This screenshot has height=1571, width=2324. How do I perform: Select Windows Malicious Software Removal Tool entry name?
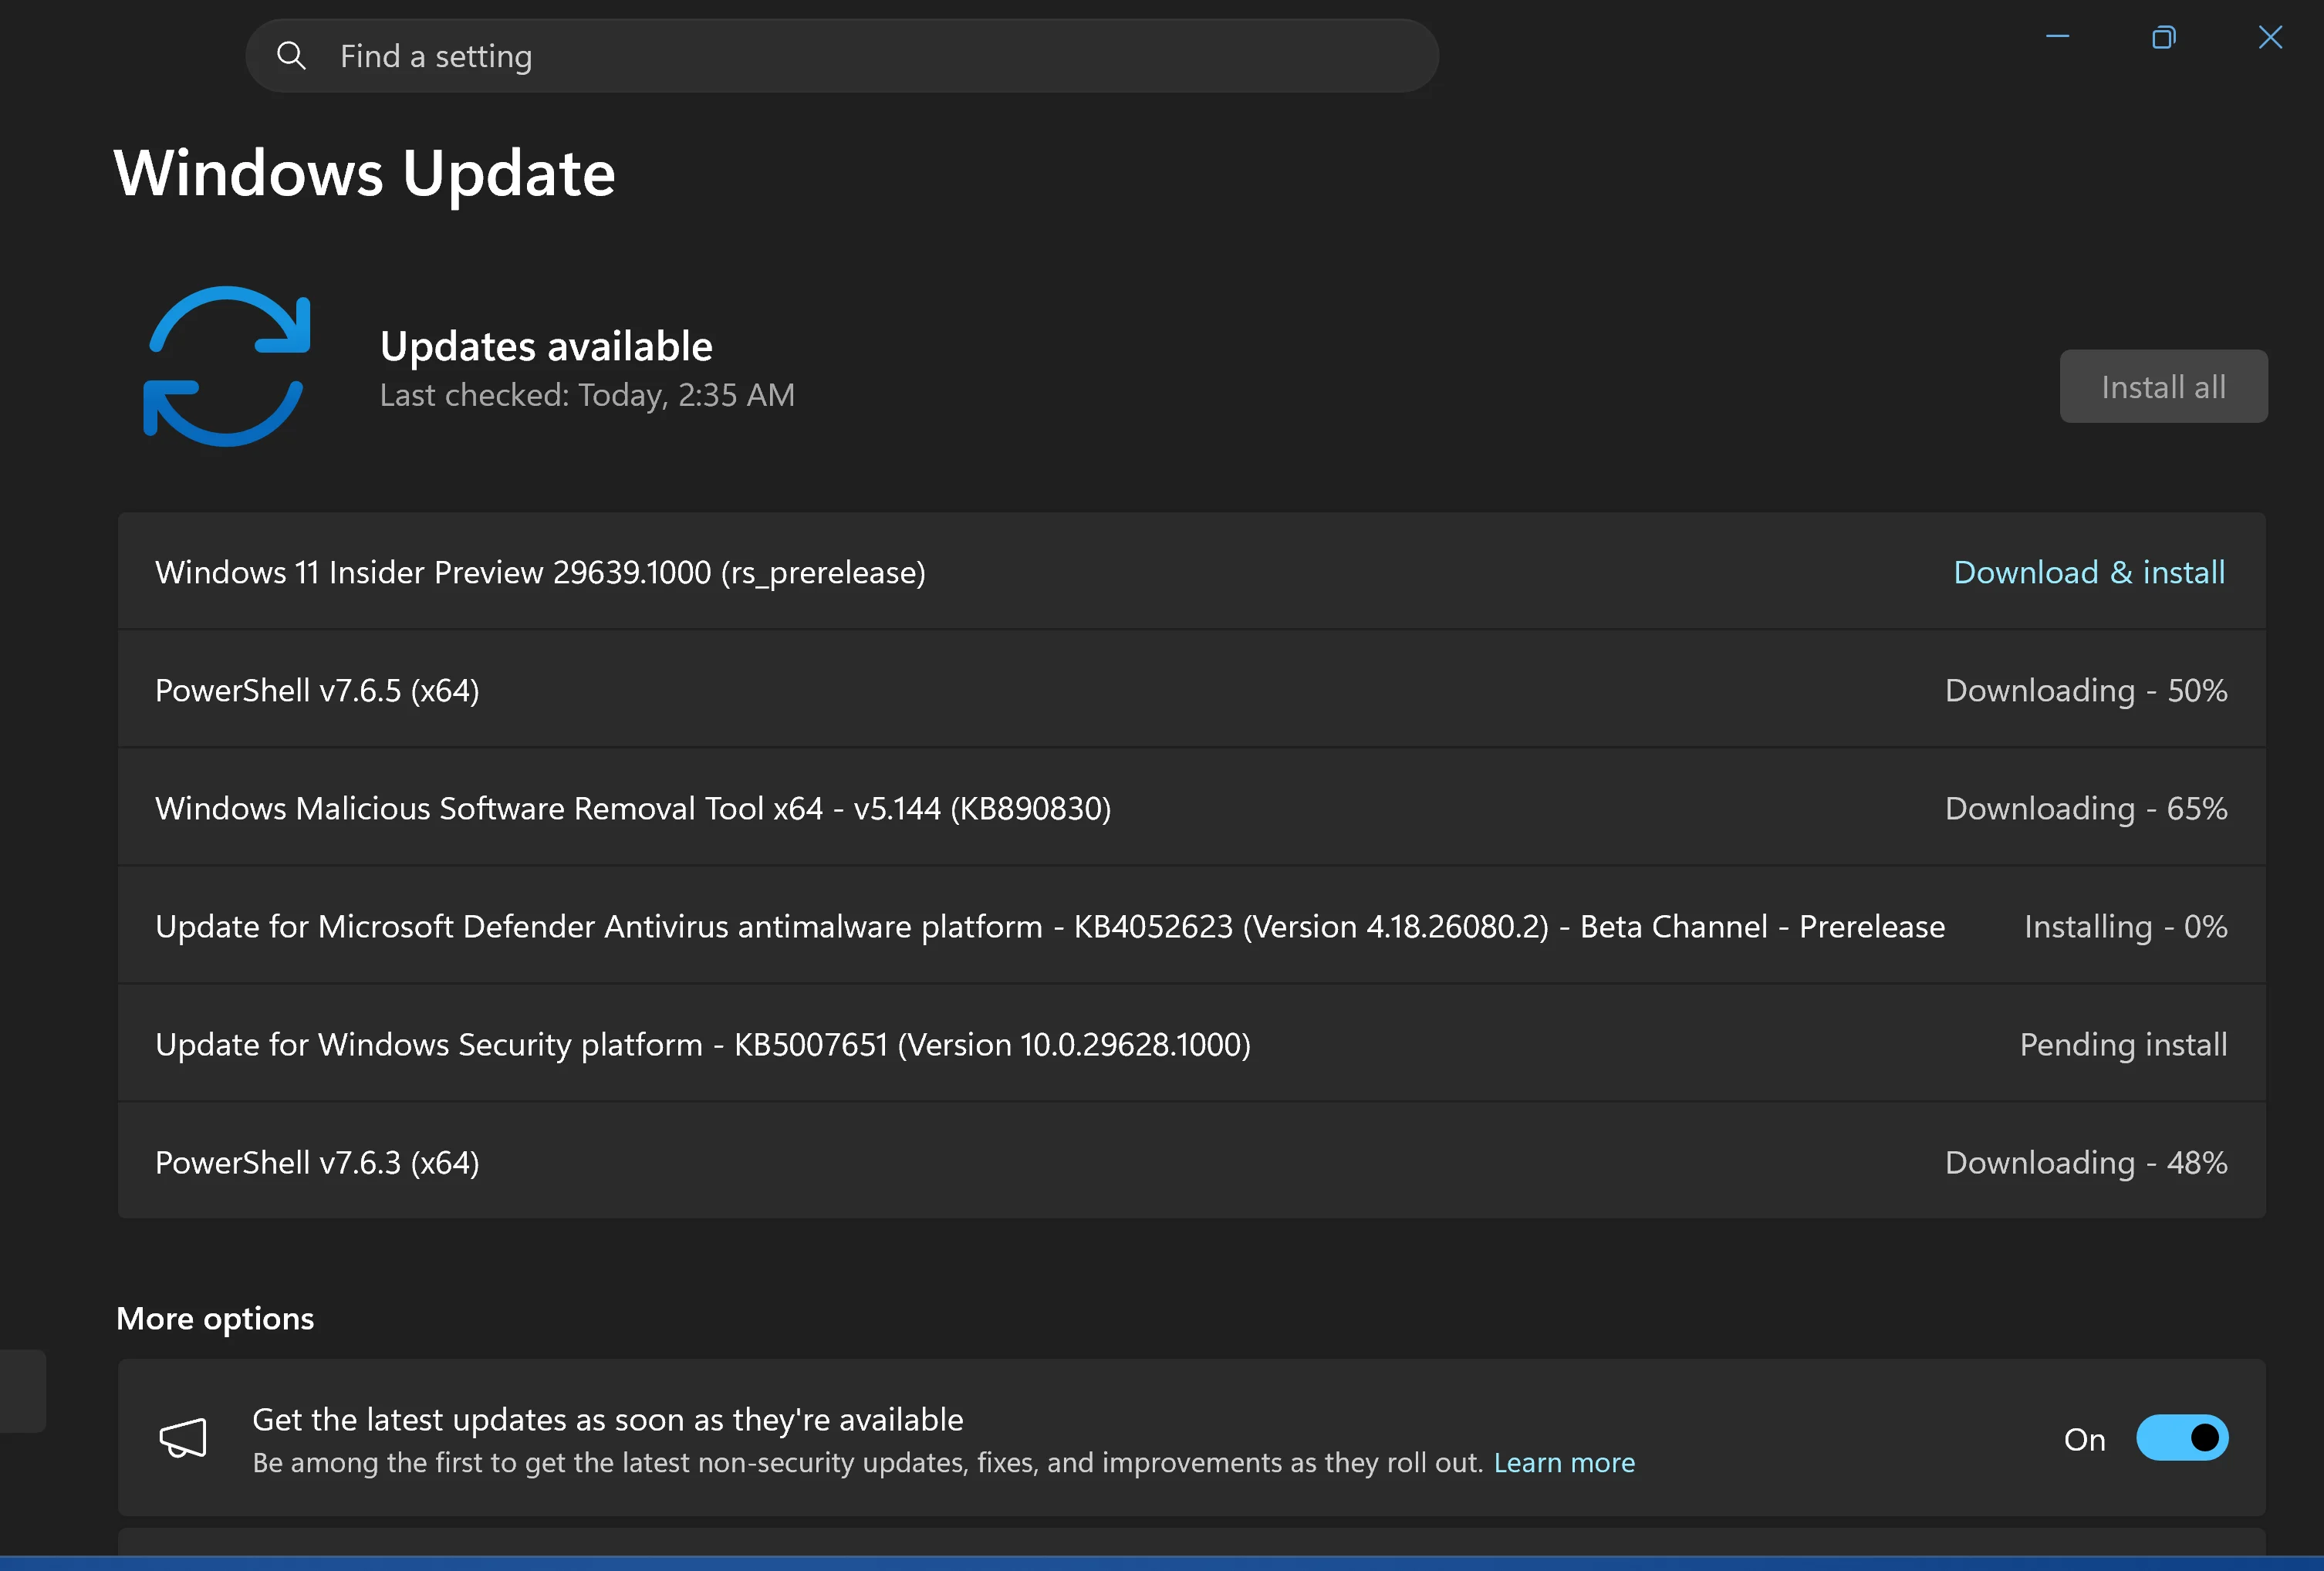[x=633, y=808]
